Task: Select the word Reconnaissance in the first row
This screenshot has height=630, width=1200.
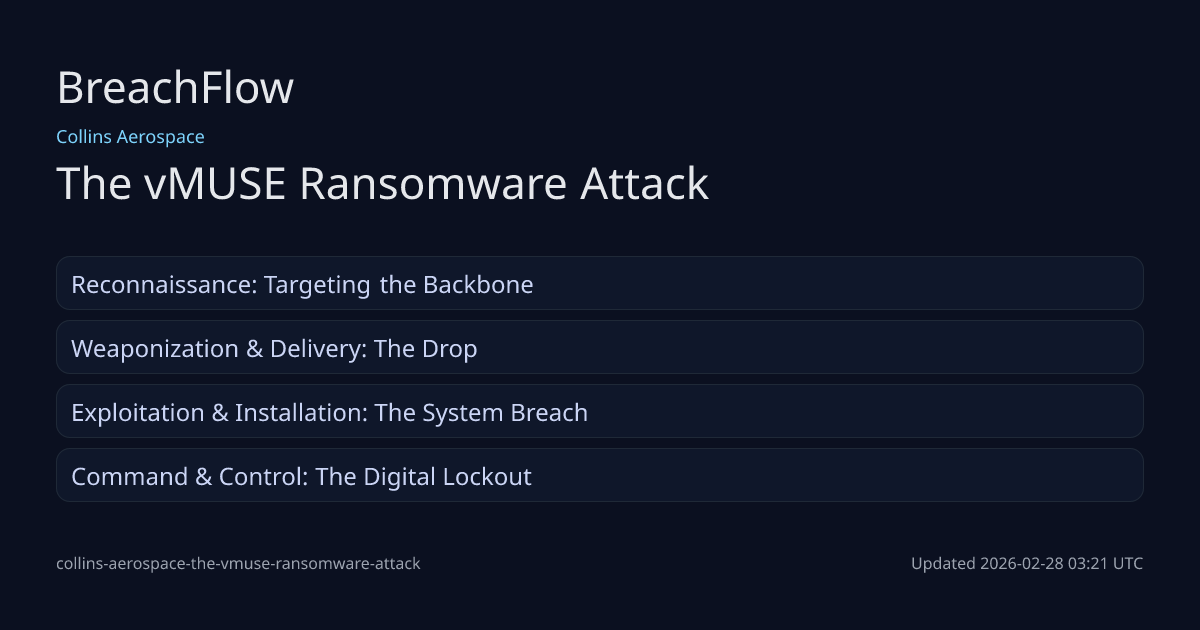Action: click(x=163, y=285)
